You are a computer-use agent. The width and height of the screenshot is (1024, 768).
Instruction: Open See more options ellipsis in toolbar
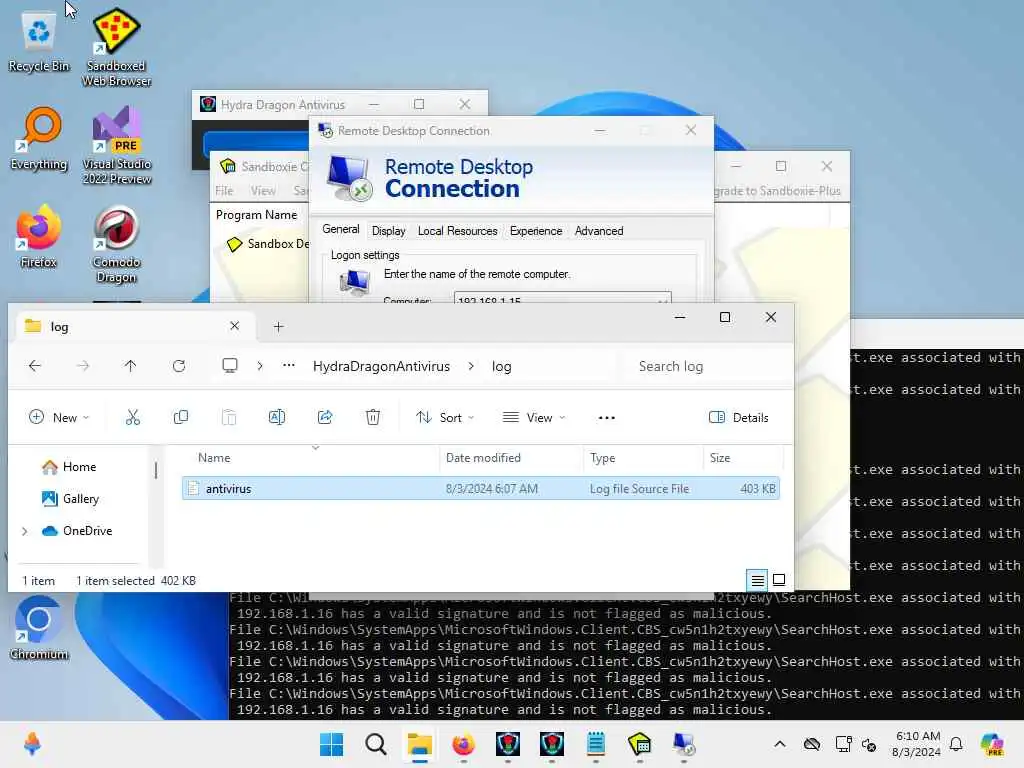607,417
